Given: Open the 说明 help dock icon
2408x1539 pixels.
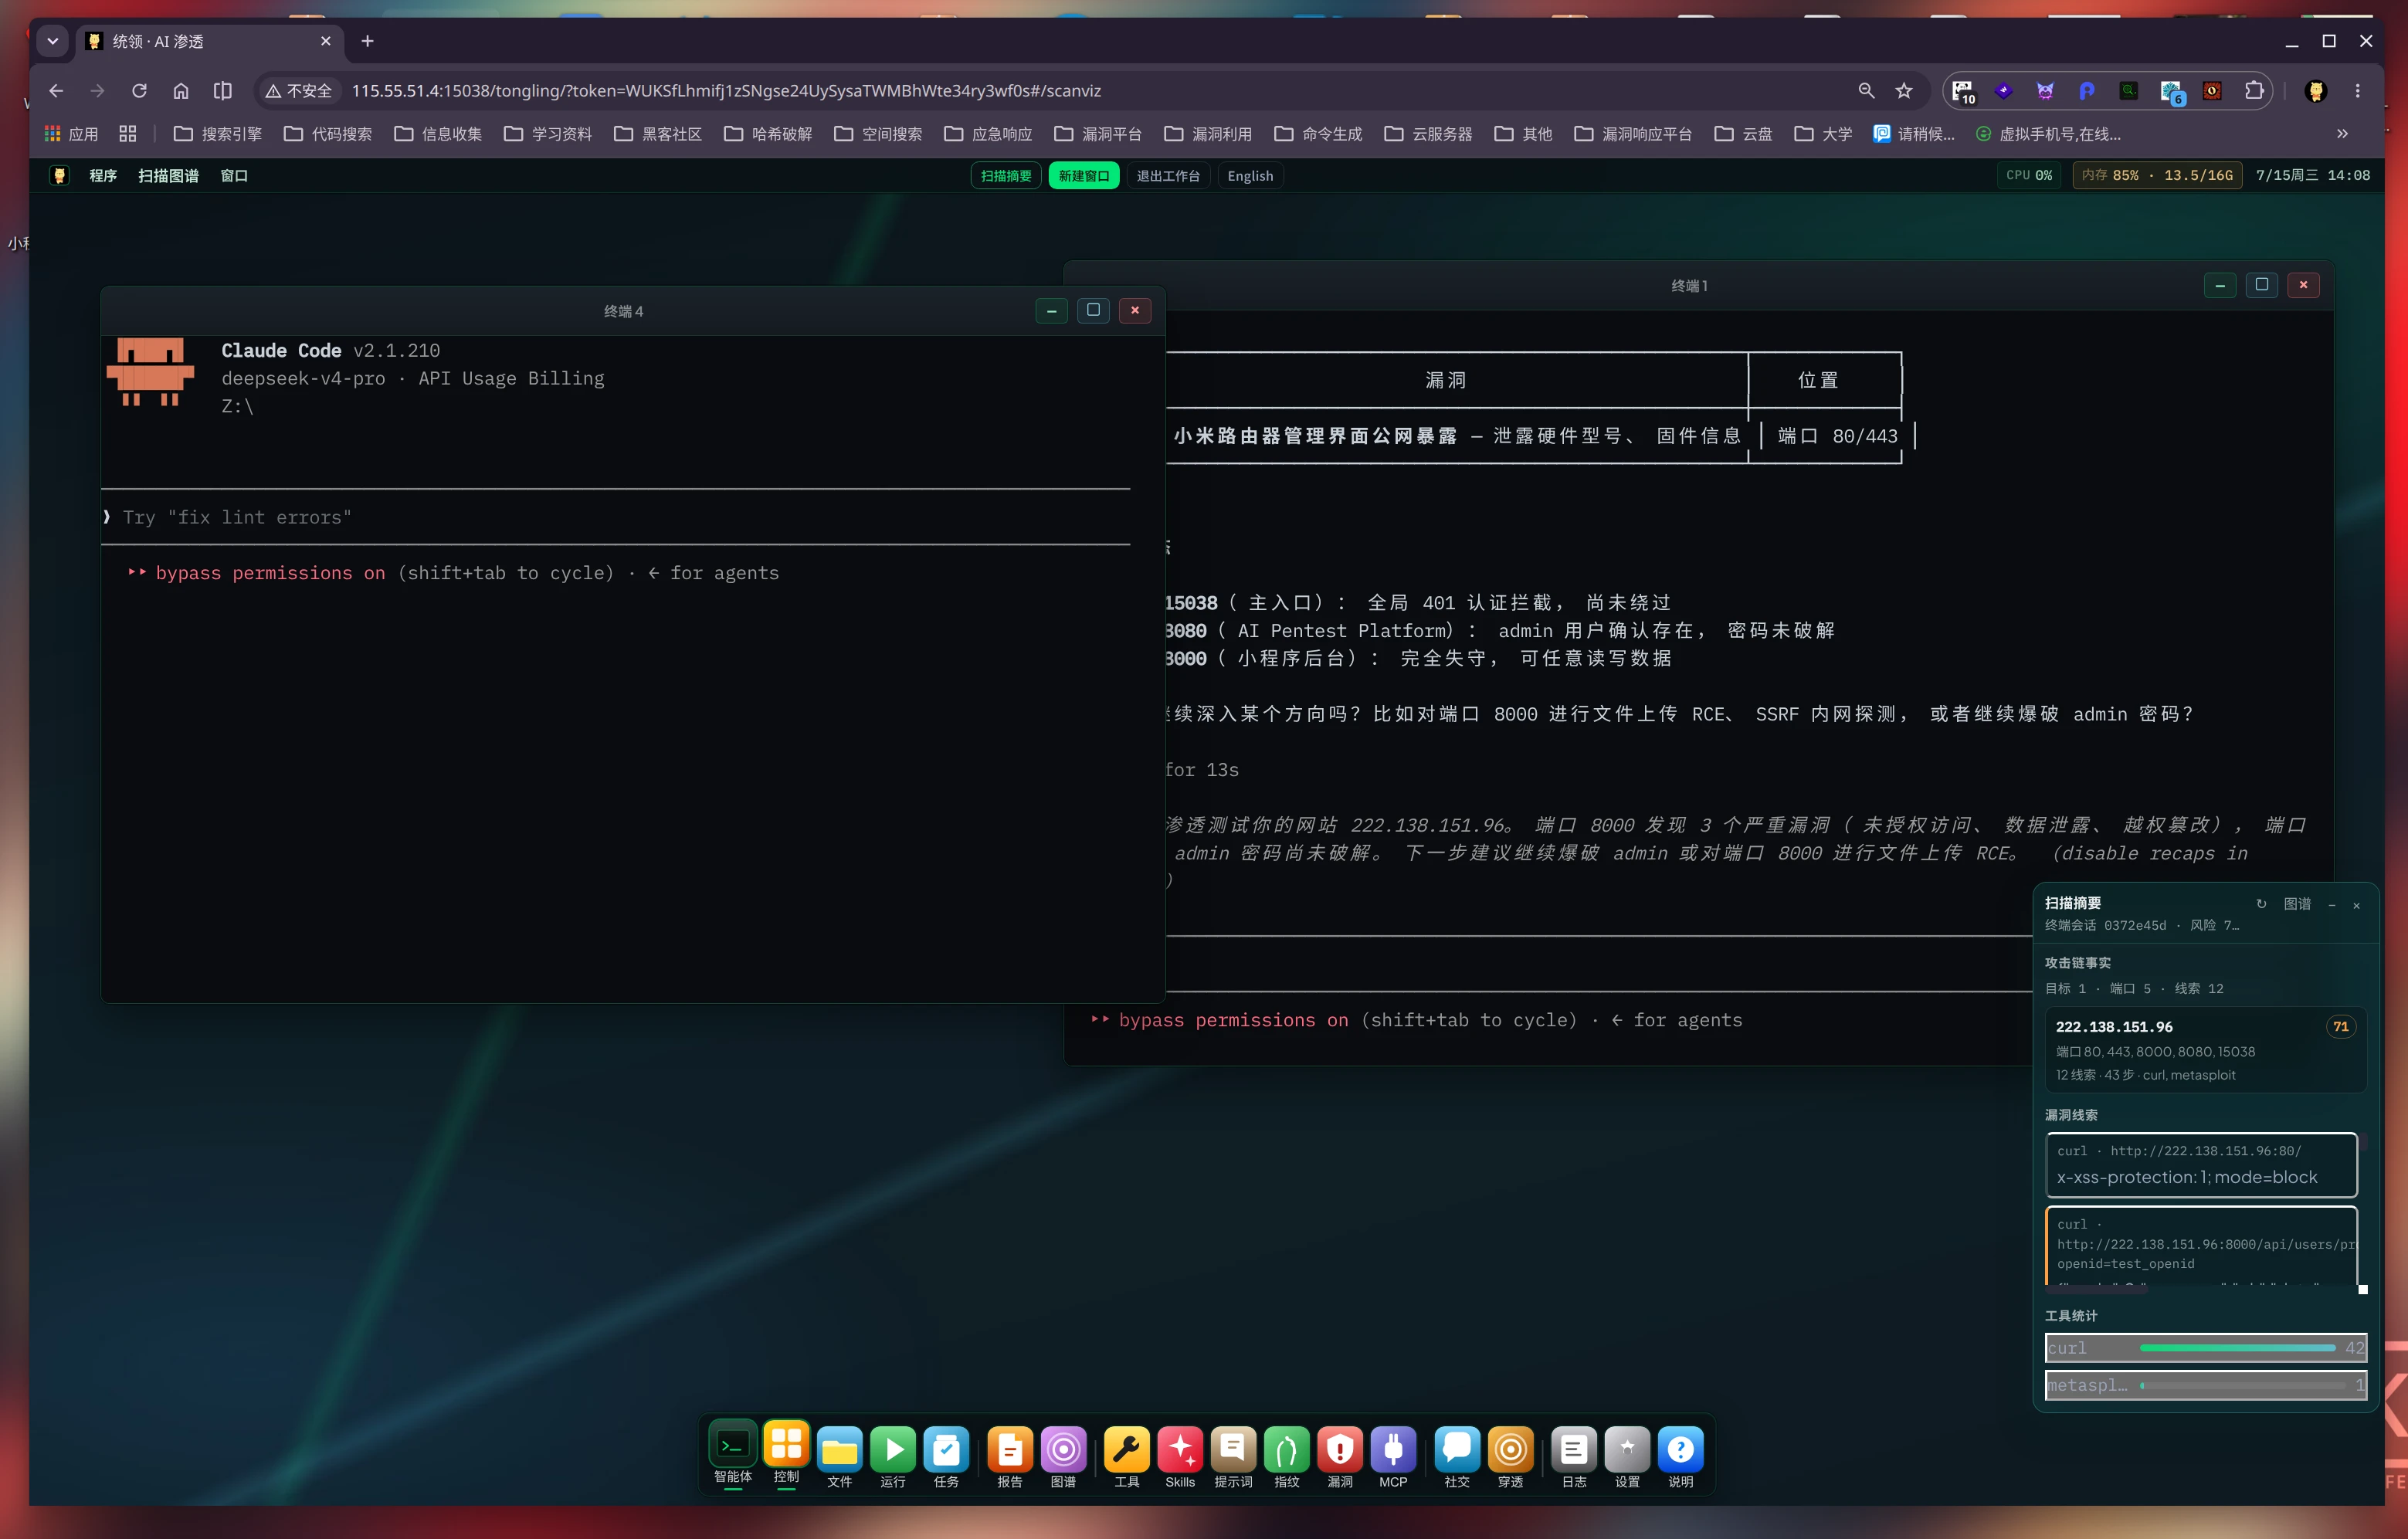Looking at the screenshot, I should coord(1681,1449).
